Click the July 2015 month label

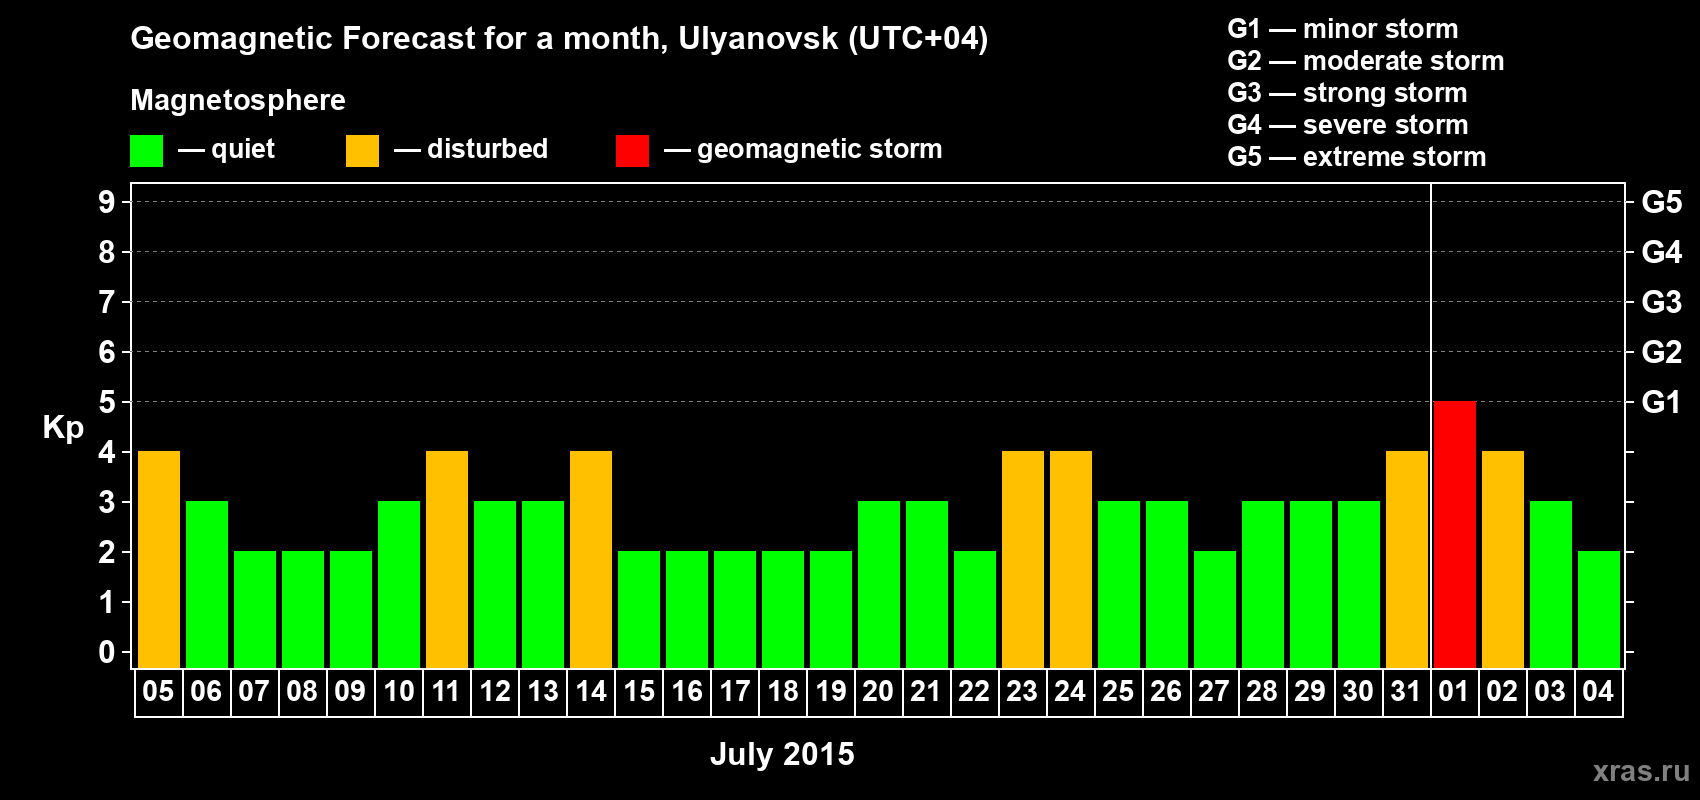[x=782, y=754]
